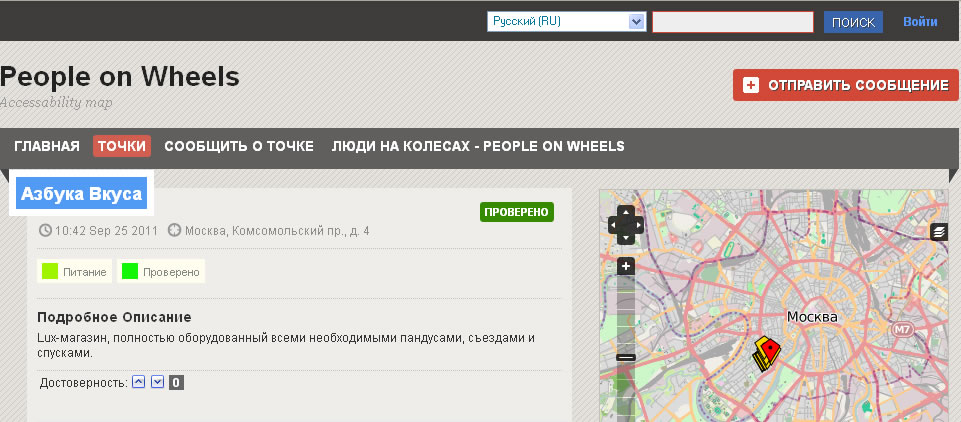This screenshot has width=961, height=422.
Task: Pan the map down with the south arrow
Action: pyautogui.click(x=626, y=238)
